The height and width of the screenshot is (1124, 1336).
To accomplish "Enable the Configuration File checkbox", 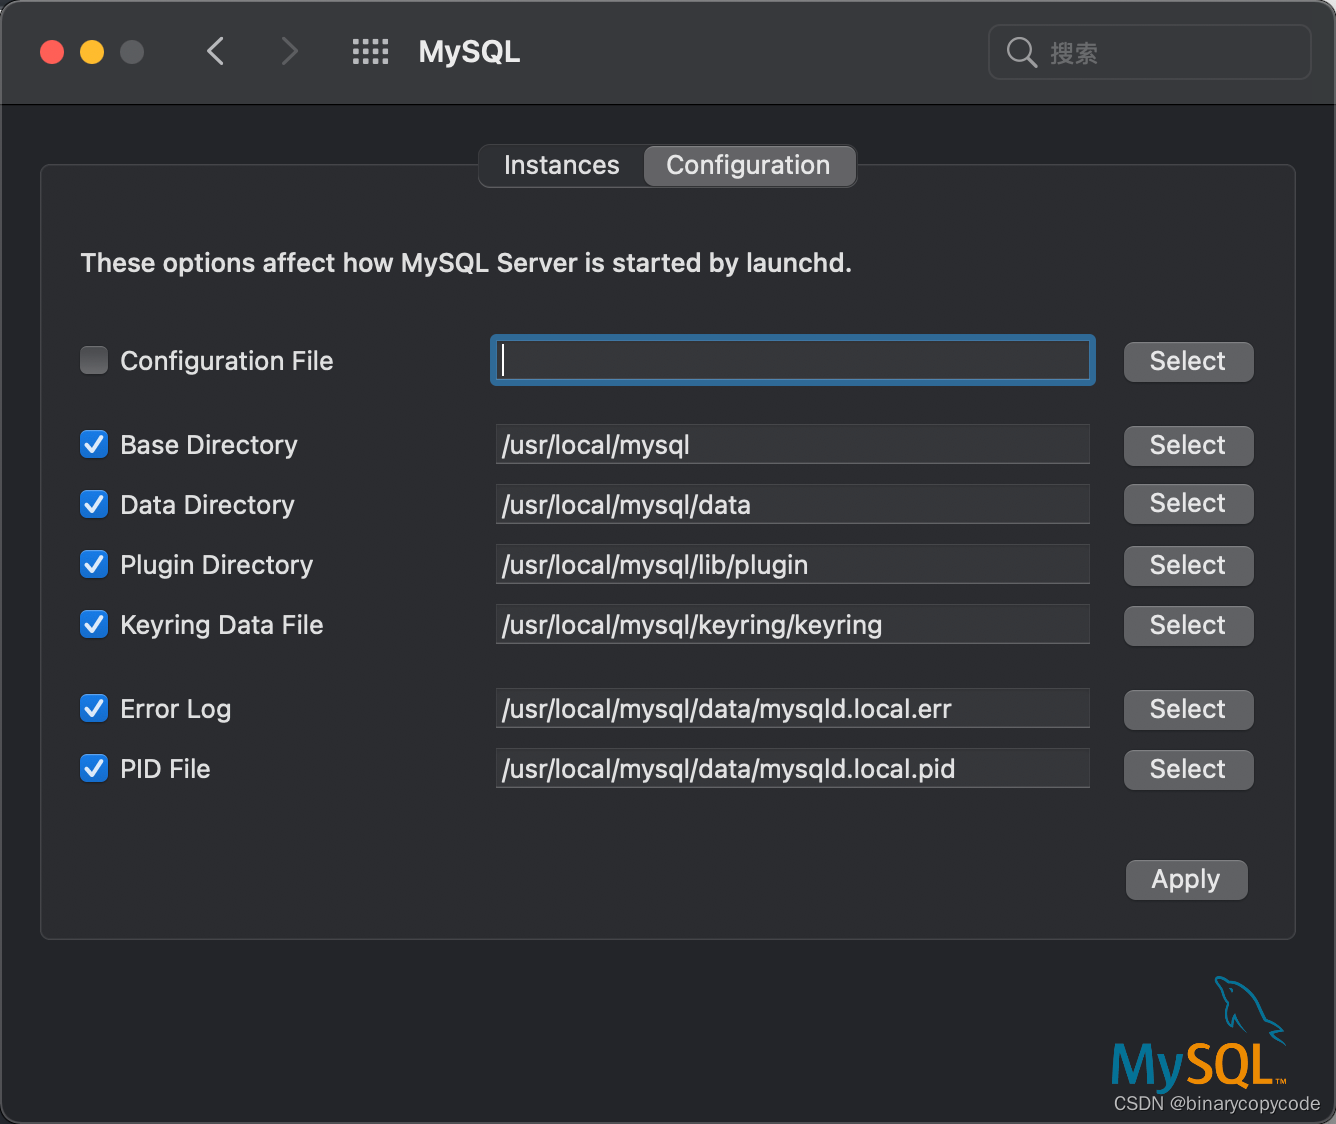I will (x=94, y=360).
